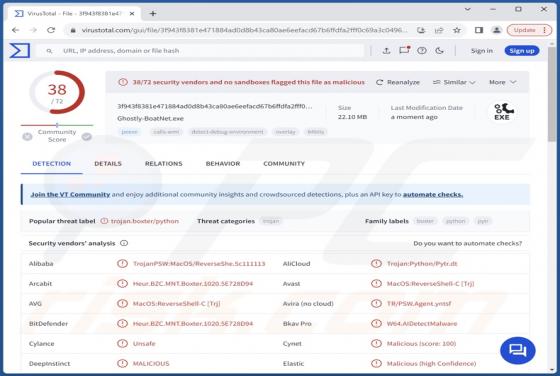Image resolution: width=560 pixels, height=376 pixels.
Task: Switch to the BEHAVIOR tab
Action: point(223,164)
